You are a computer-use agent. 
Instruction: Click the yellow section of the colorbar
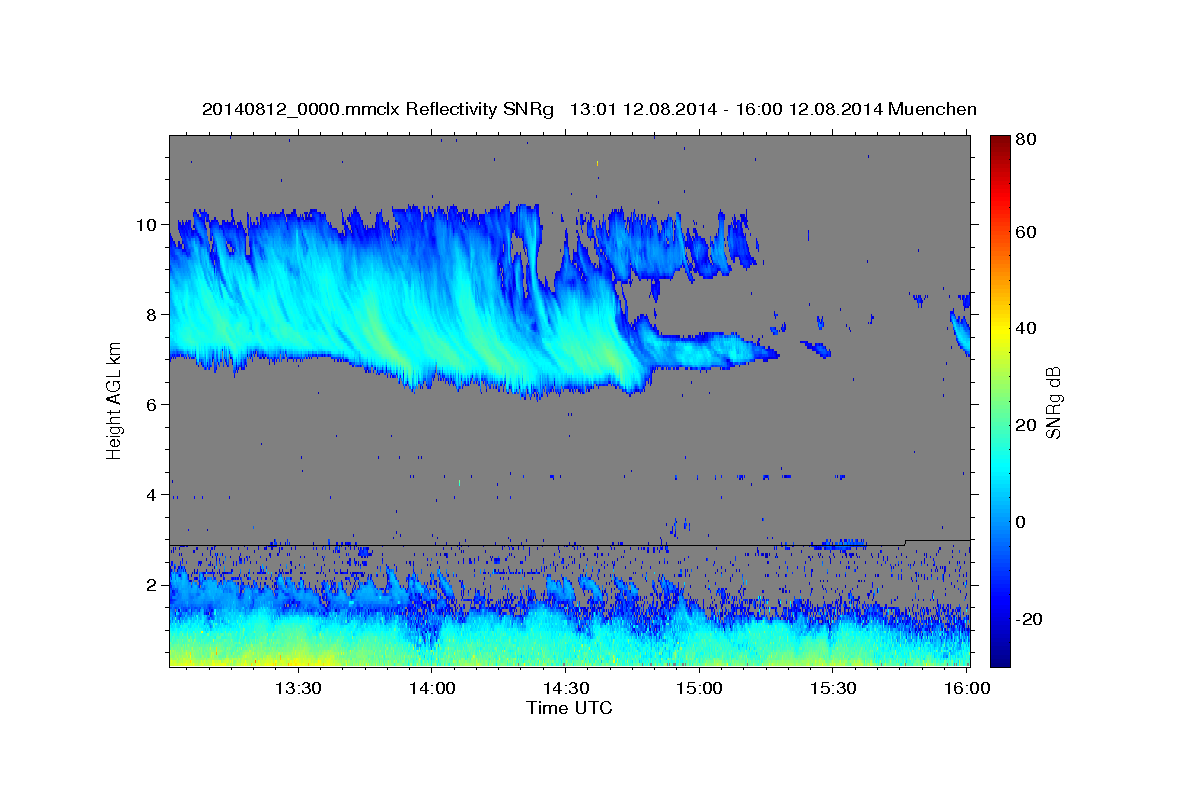point(999,330)
